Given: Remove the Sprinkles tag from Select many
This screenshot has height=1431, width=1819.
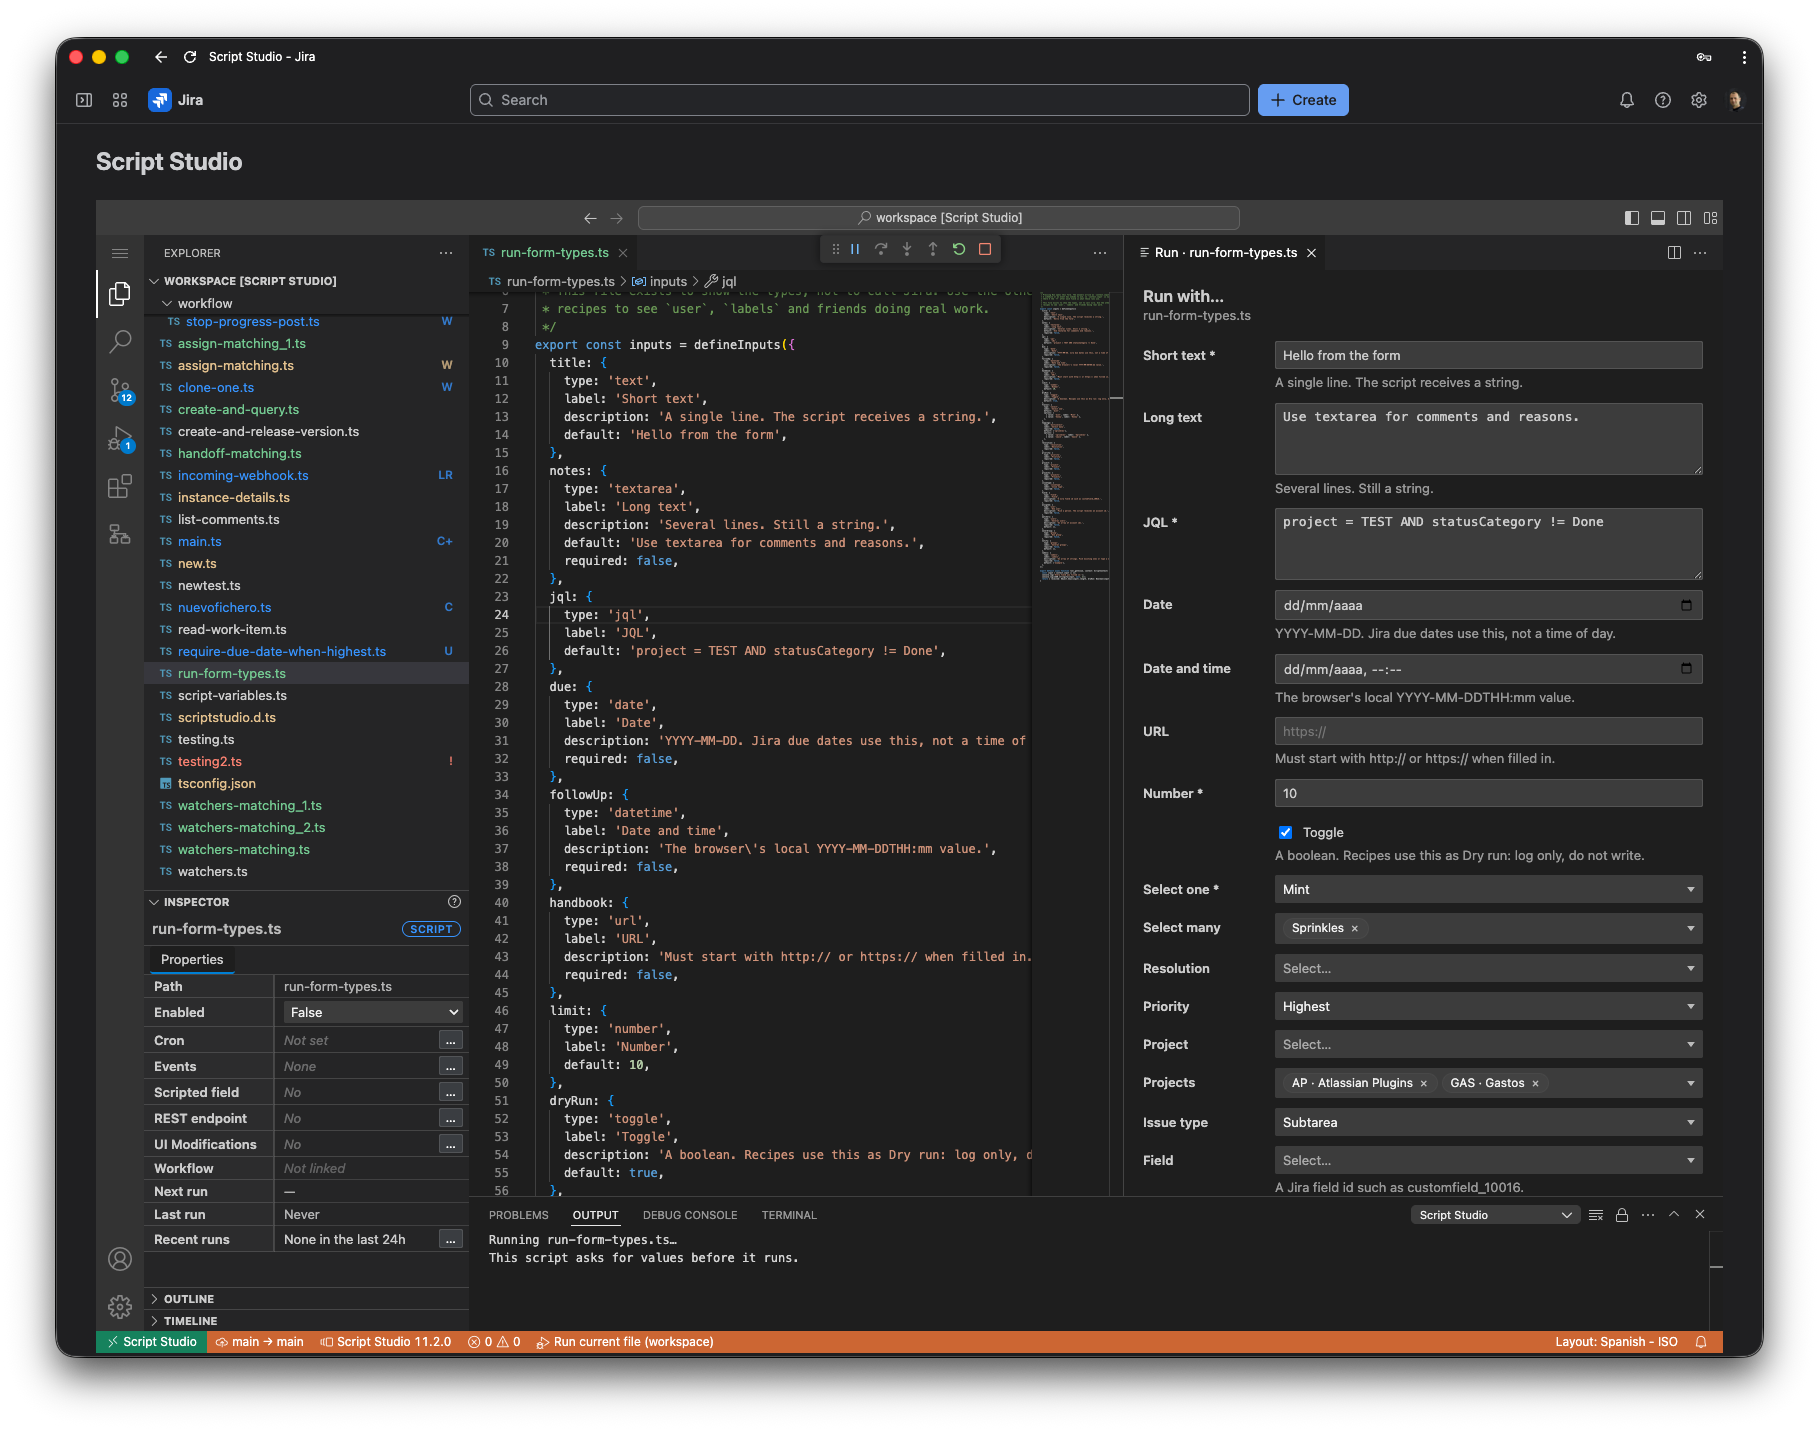Looking at the screenshot, I should click(x=1355, y=929).
